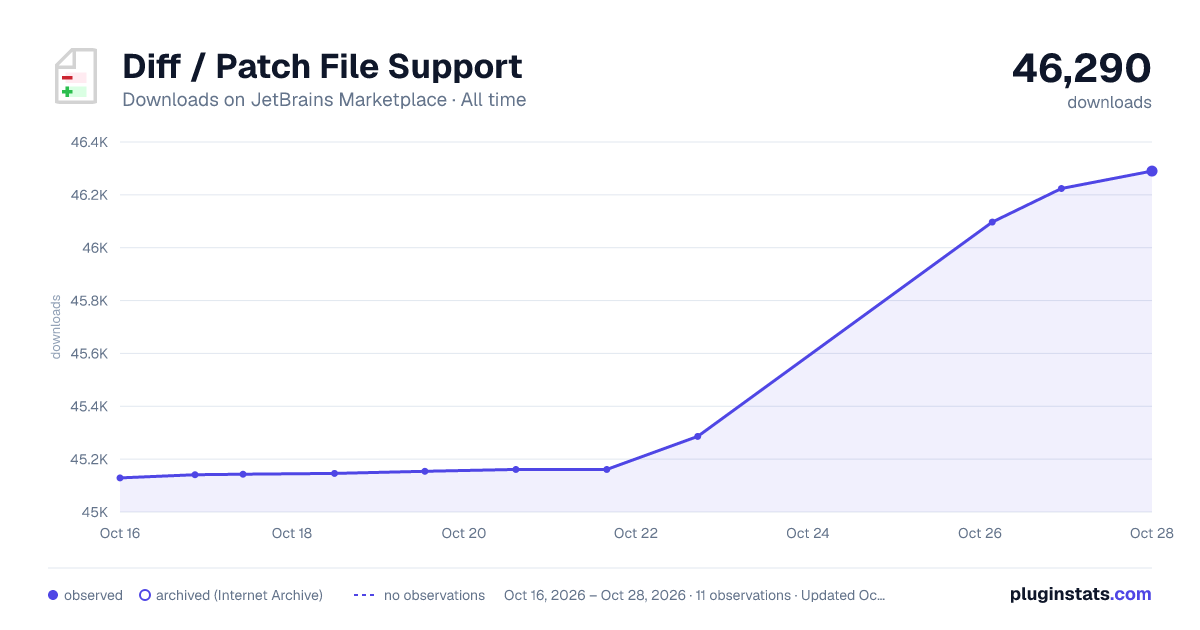The image size is (1200, 630).
Task: Open the pluginstats.com link
Action: click(x=1080, y=594)
